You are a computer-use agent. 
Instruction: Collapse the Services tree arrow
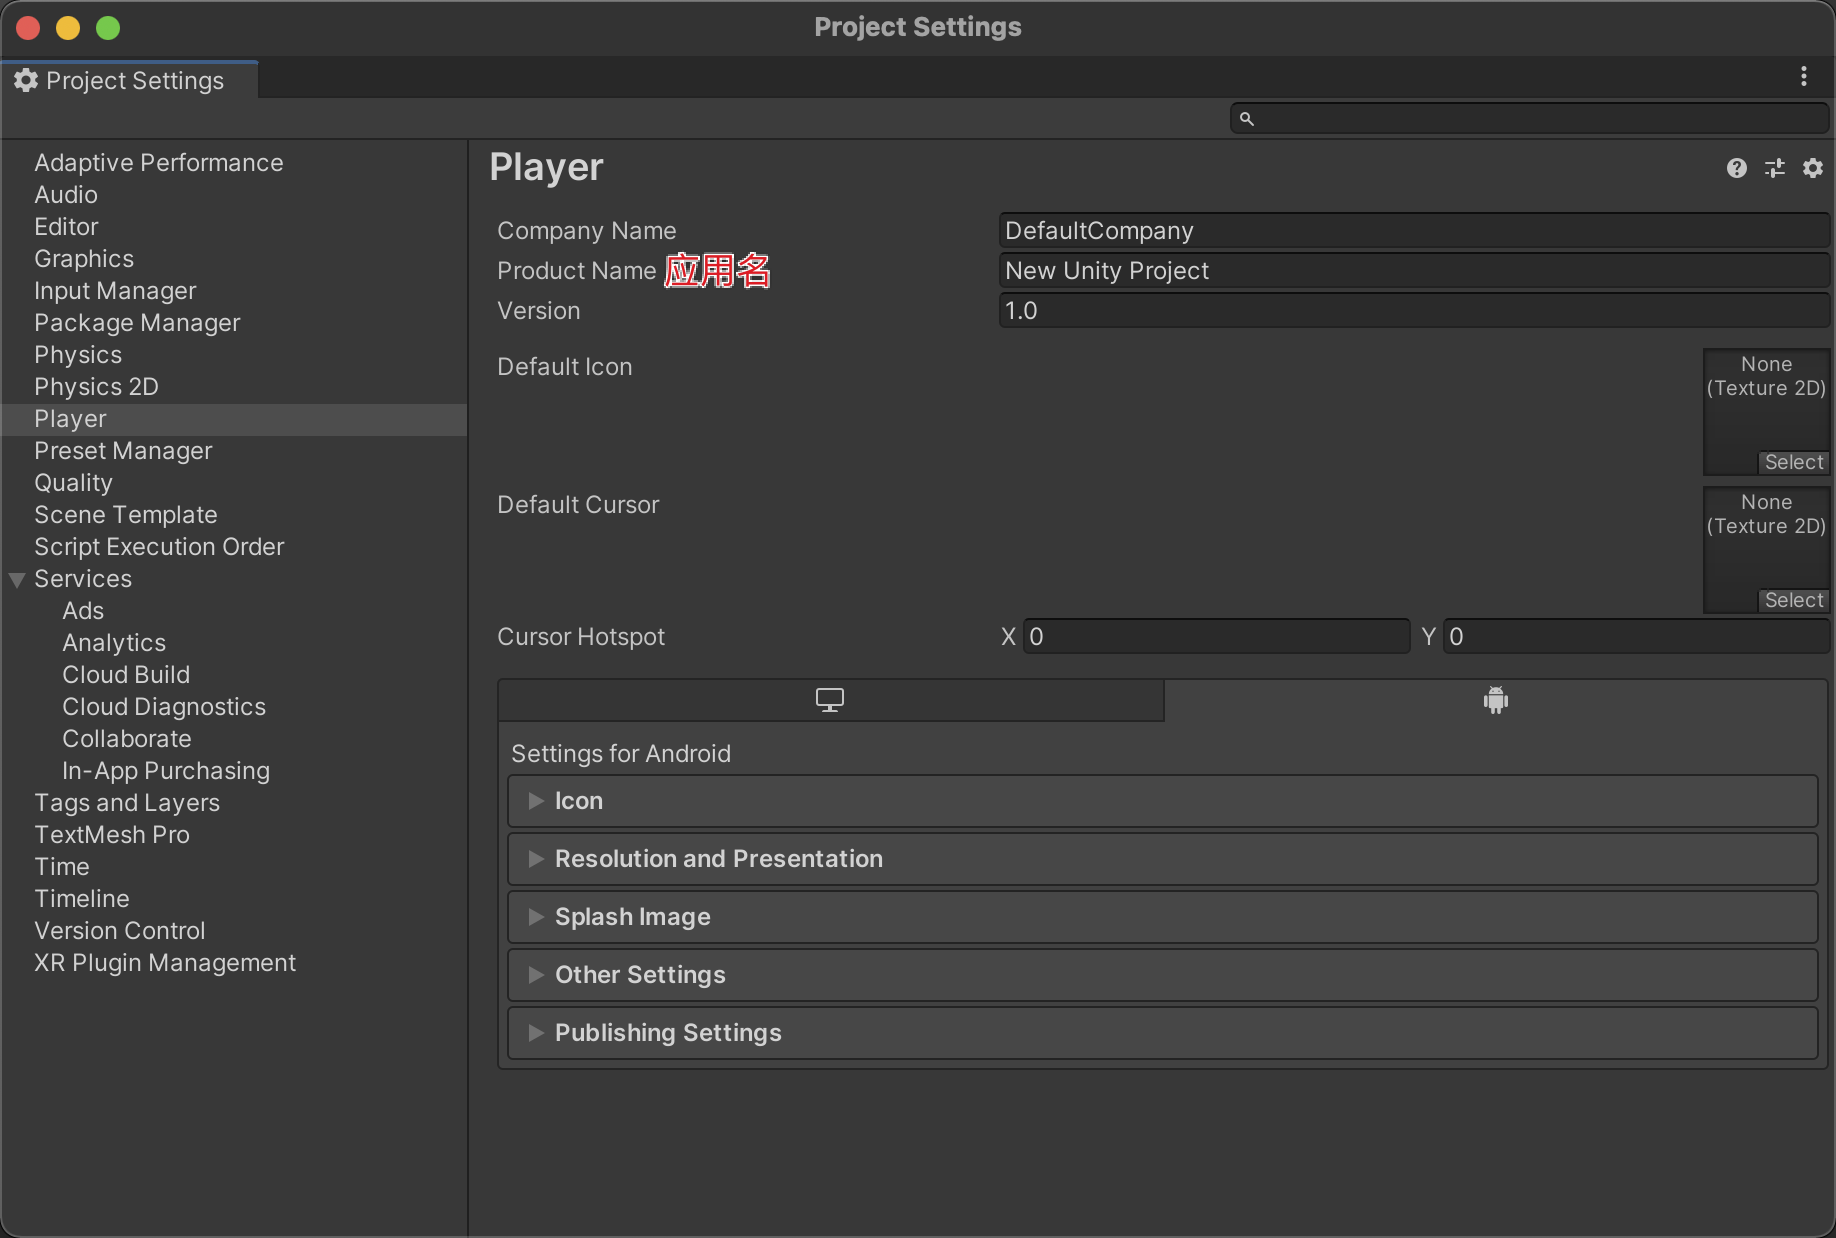(17, 580)
